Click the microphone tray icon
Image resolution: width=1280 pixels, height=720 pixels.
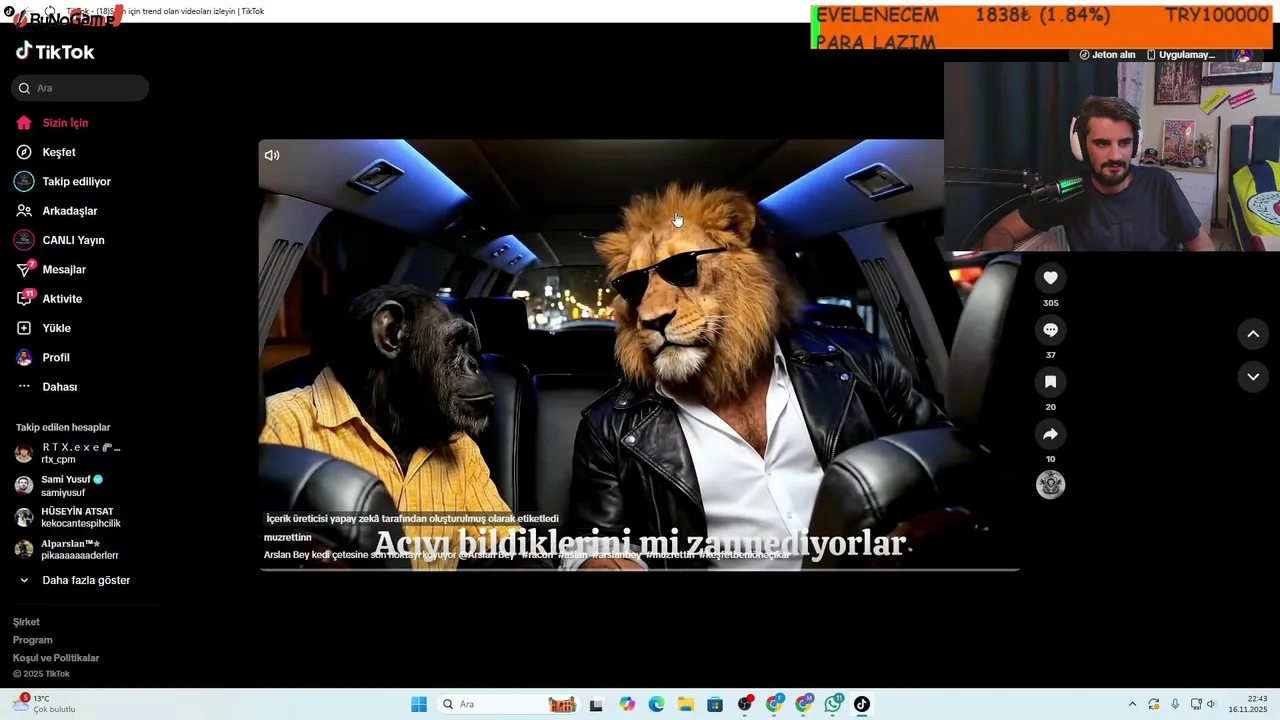click(1175, 704)
